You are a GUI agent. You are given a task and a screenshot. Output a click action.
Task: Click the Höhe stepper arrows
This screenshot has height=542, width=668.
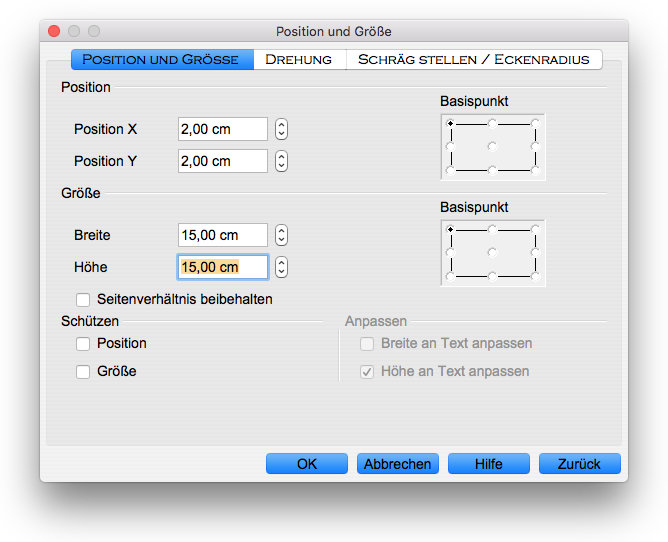282,267
